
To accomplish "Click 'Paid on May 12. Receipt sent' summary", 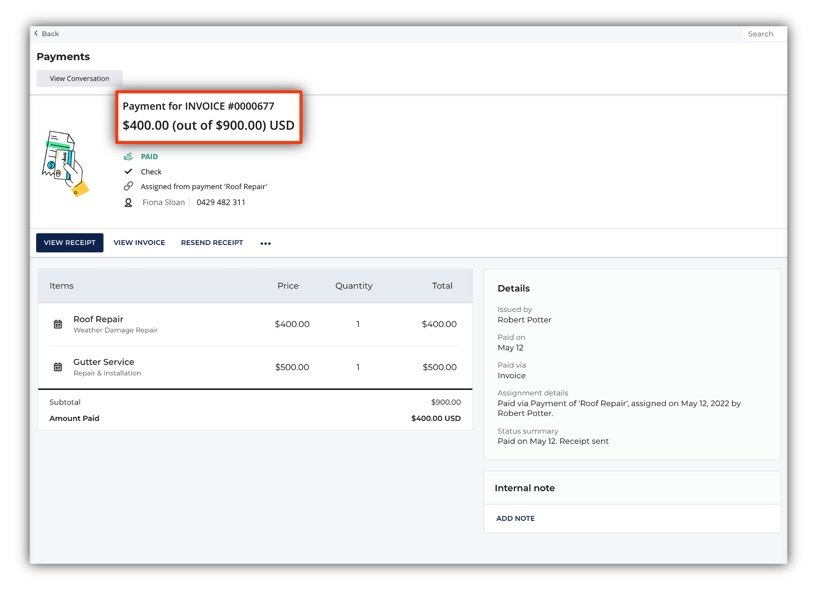I will pos(553,441).
